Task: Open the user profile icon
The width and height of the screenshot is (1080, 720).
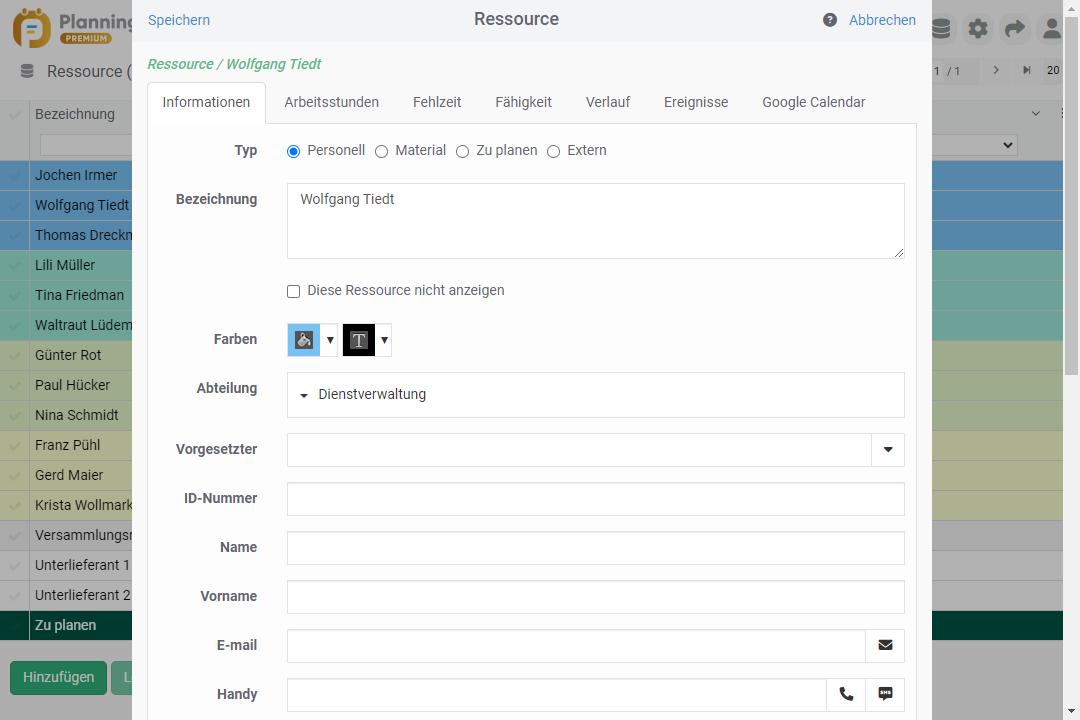Action: click(1051, 29)
